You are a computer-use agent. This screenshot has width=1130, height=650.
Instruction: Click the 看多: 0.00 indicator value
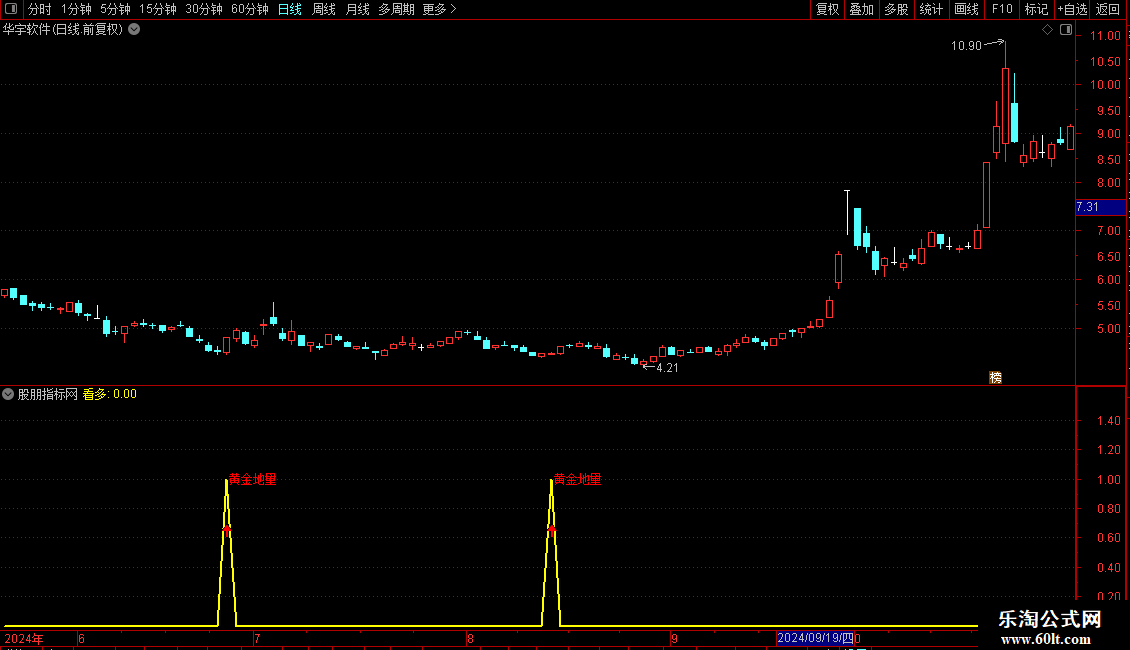[110, 394]
